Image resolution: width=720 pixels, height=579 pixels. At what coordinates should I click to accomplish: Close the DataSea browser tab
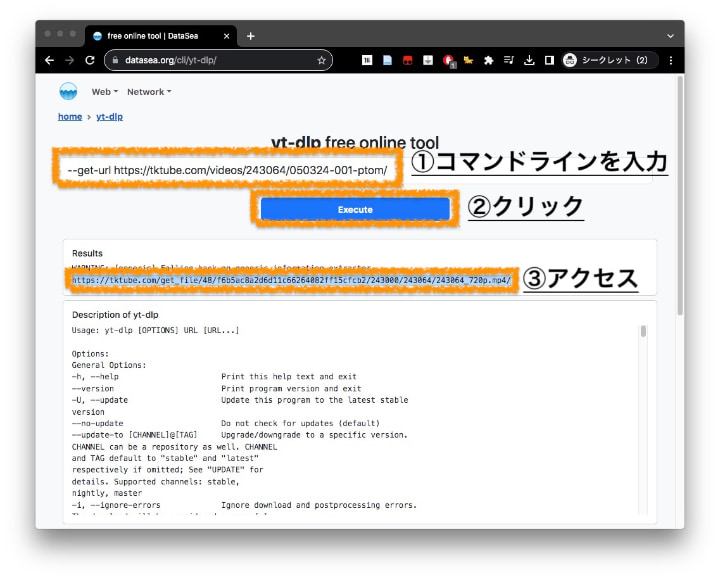click(227, 36)
